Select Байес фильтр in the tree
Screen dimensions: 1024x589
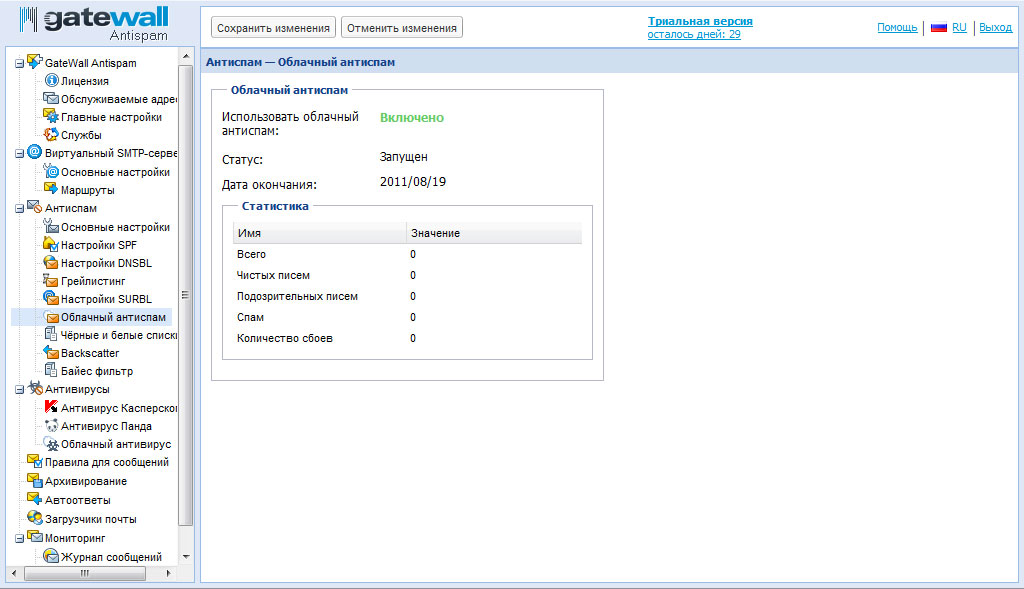97,371
